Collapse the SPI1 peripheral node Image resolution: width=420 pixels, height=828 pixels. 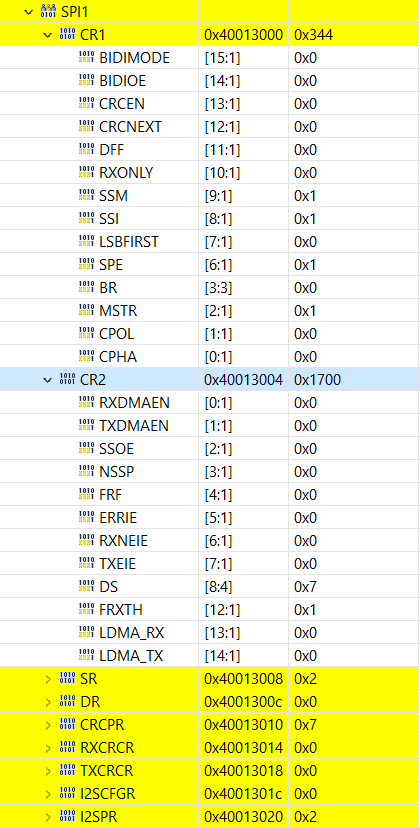(x=29, y=12)
